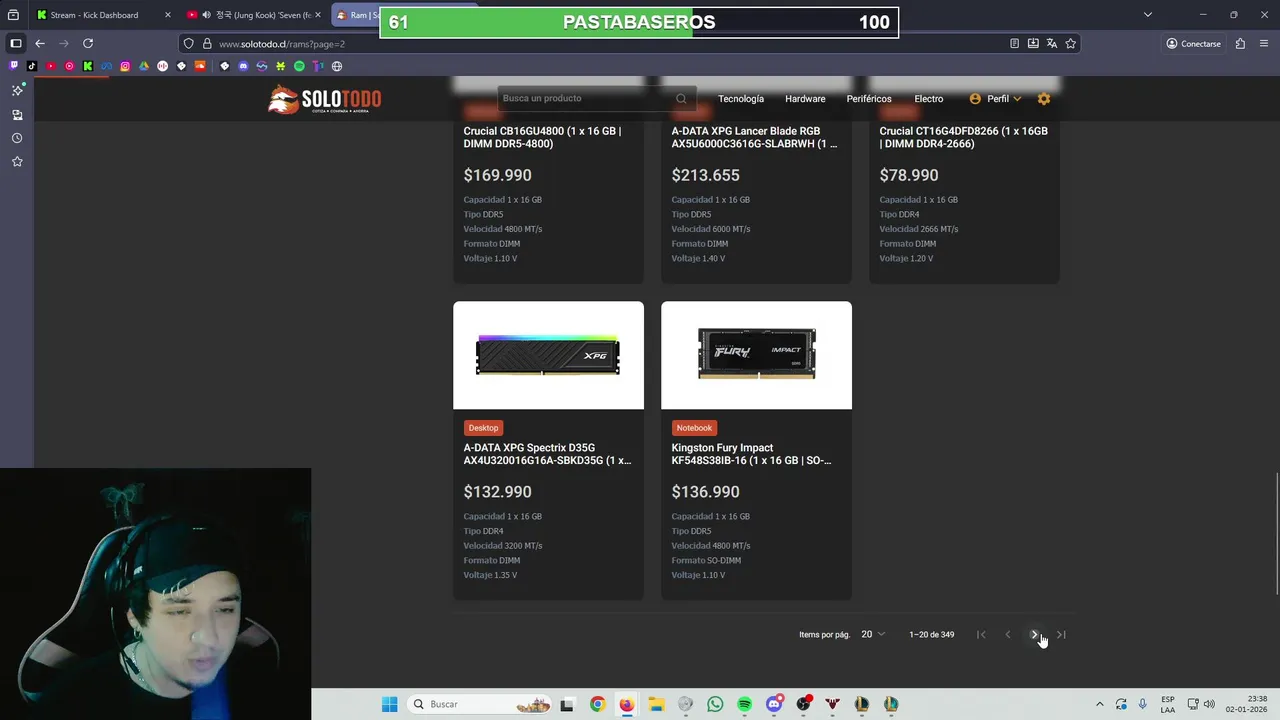Viewport: 1280px width, 720px height.
Task: Open the green Kick bookmark
Action: click(x=88, y=66)
